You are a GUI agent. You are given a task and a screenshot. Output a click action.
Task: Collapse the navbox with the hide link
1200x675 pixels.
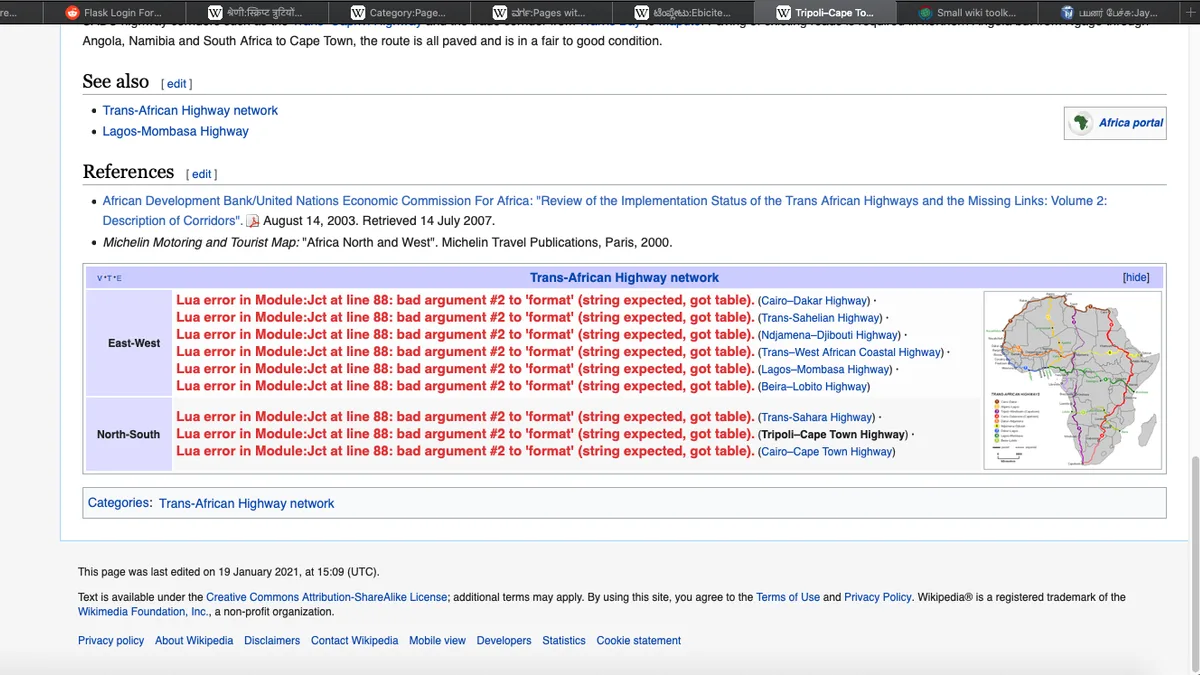[1136, 278]
